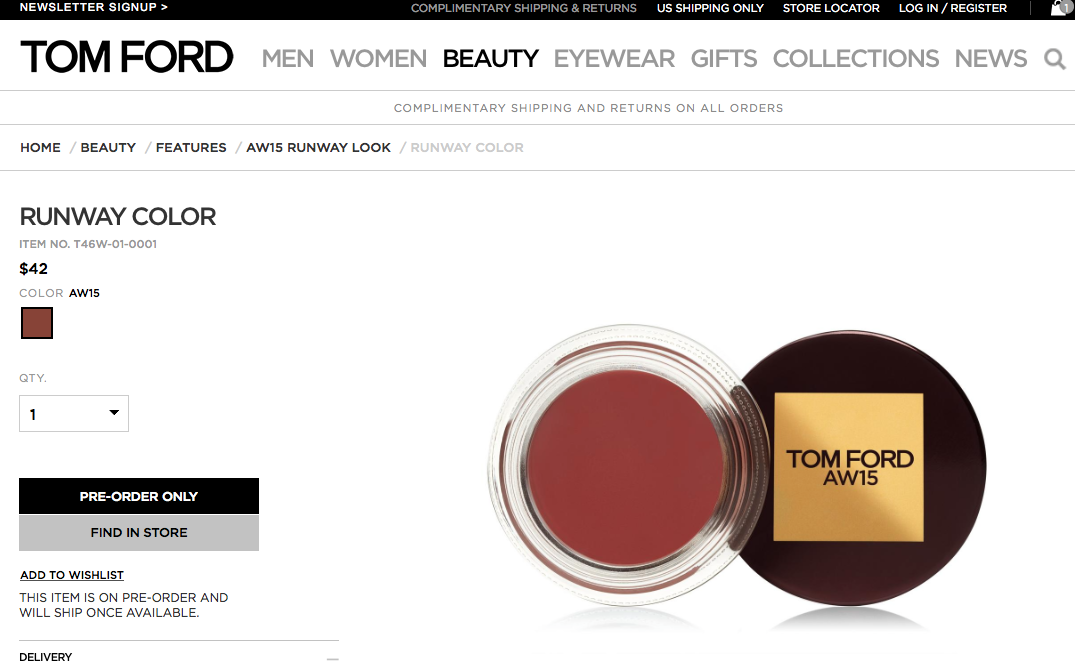1075x670 pixels.
Task: Navigate to Home breadcrumb
Action: (40, 147)
